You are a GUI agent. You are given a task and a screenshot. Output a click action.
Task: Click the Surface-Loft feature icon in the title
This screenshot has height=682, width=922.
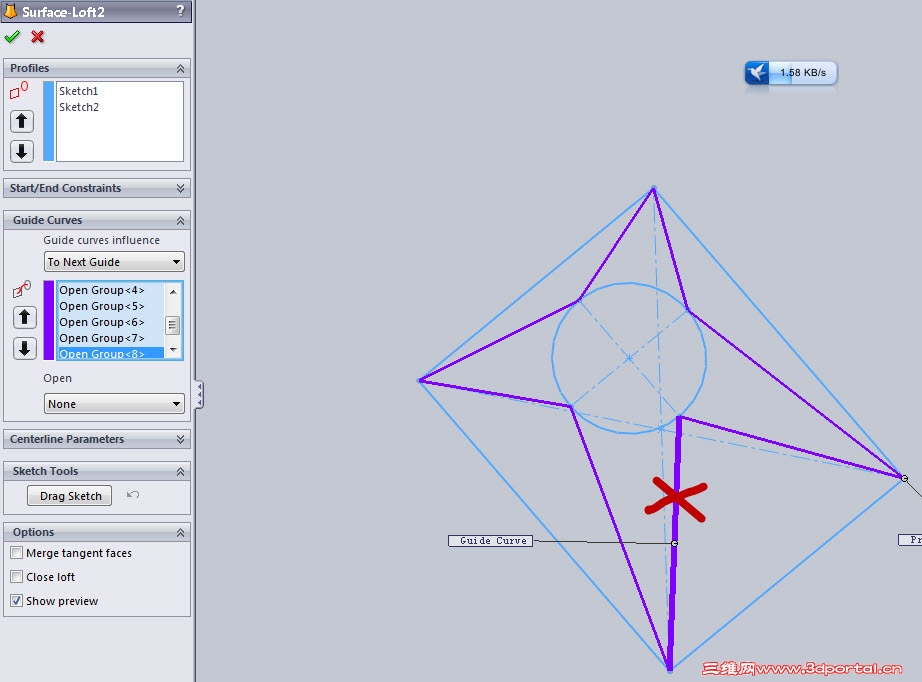click(x=11, y=11)
